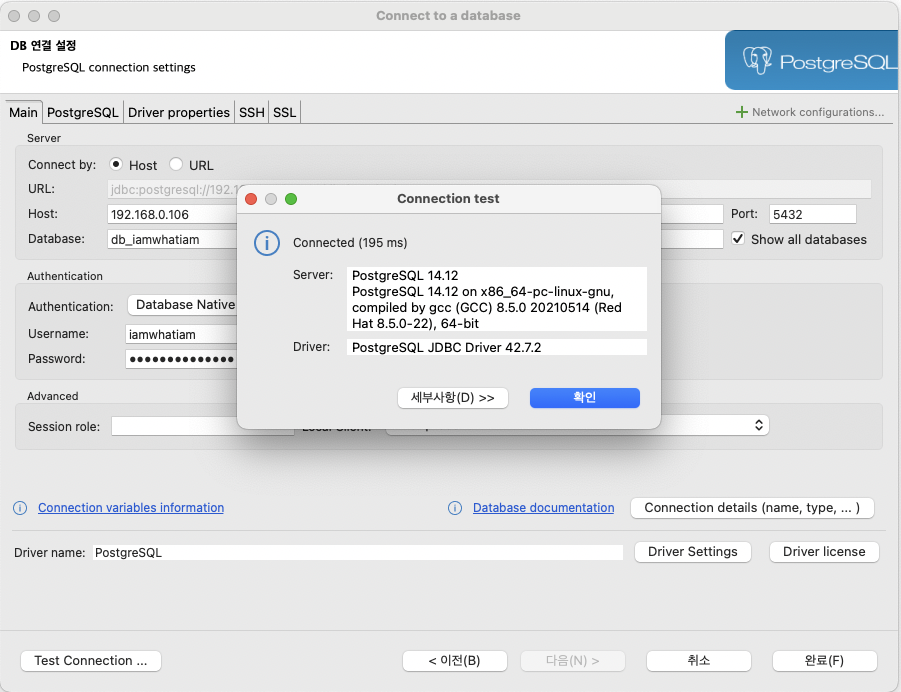Image resolution: width=901 pixels, height=692 pixels.
Task: Open the Authentication type dropdown
Action: [182, 305]
